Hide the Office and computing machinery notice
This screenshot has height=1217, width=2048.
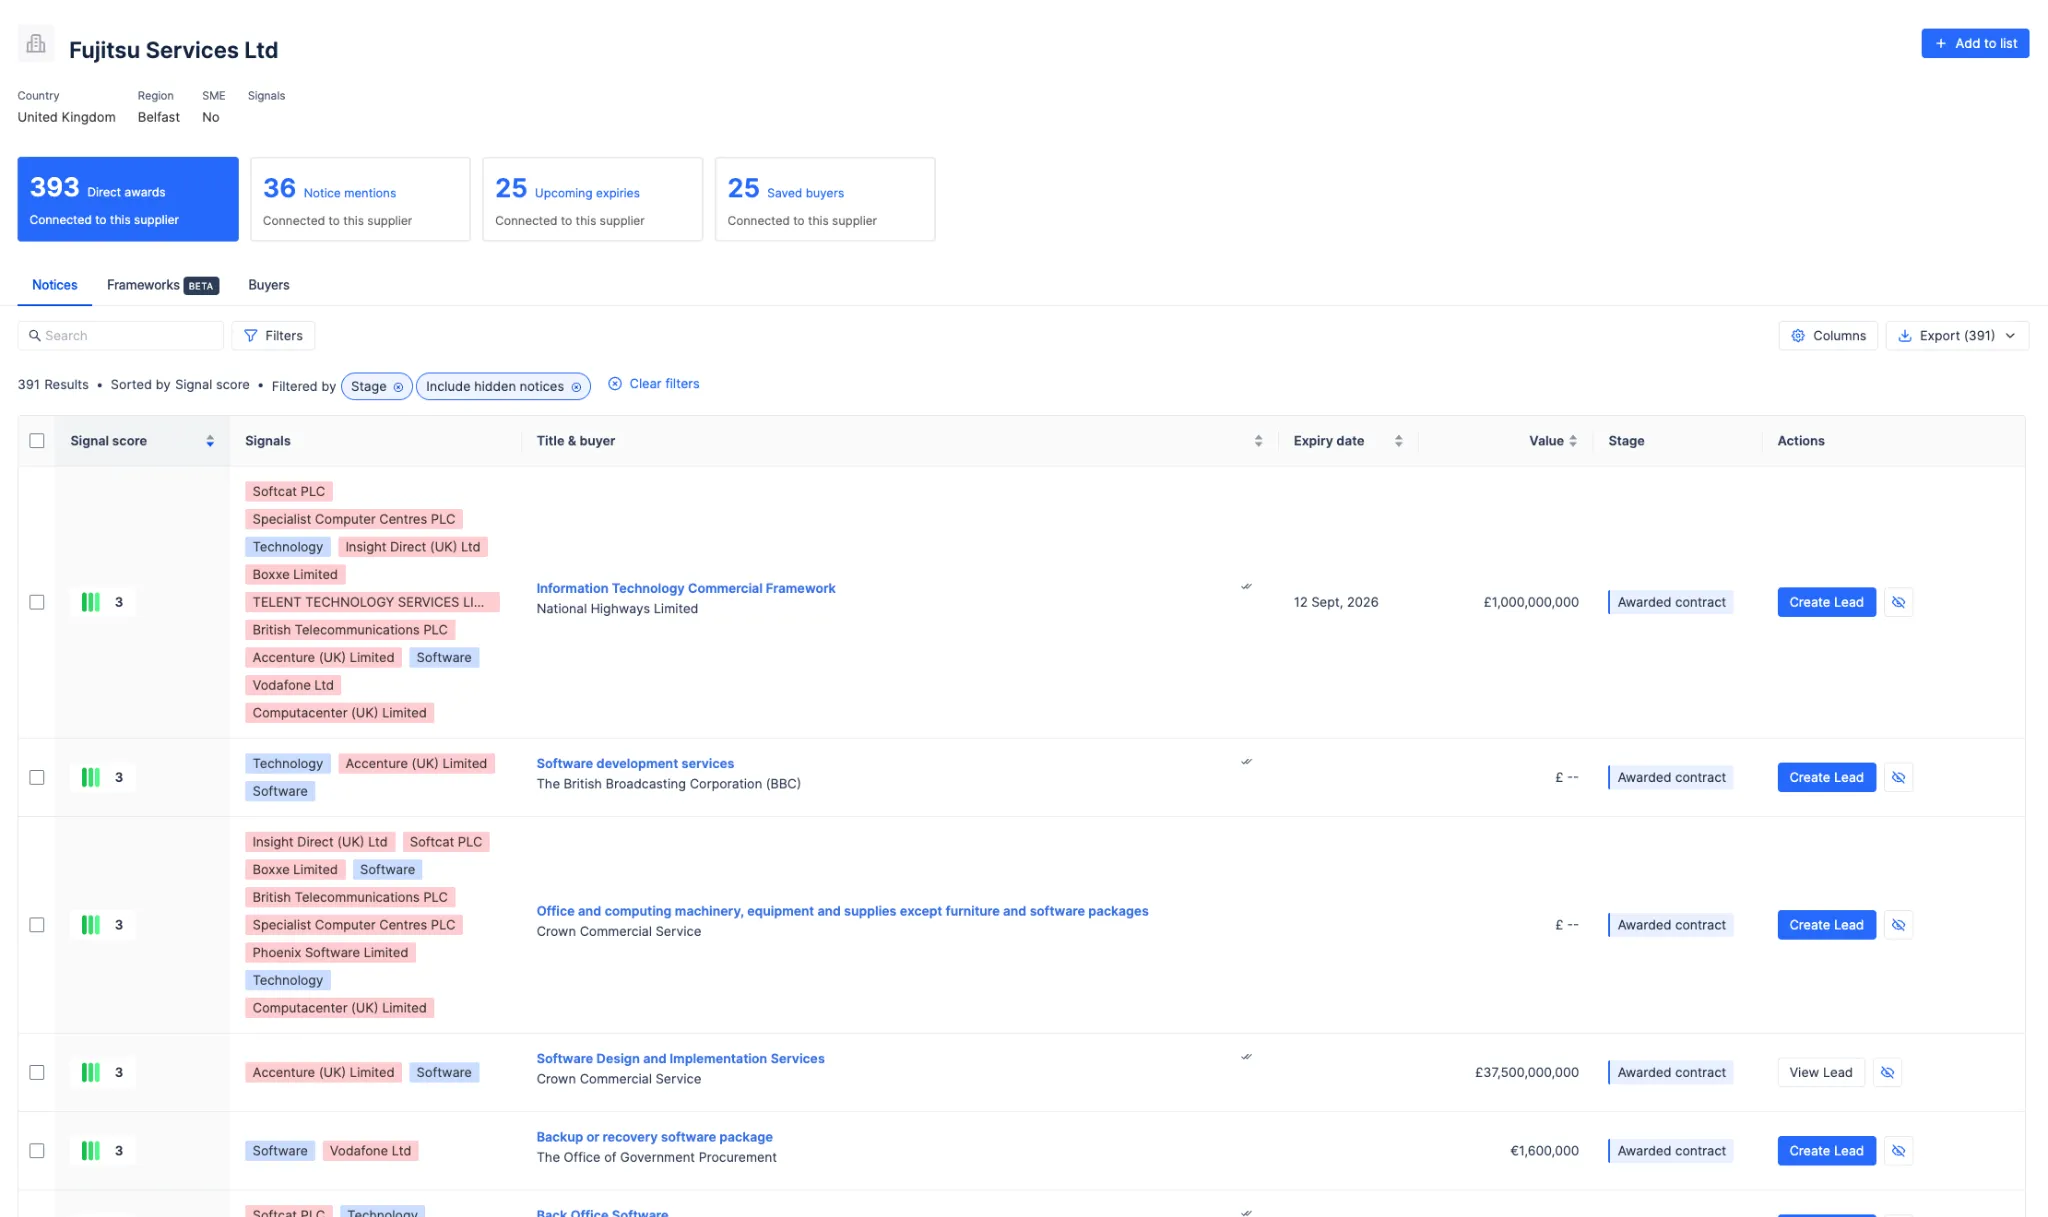point(1898,925)
